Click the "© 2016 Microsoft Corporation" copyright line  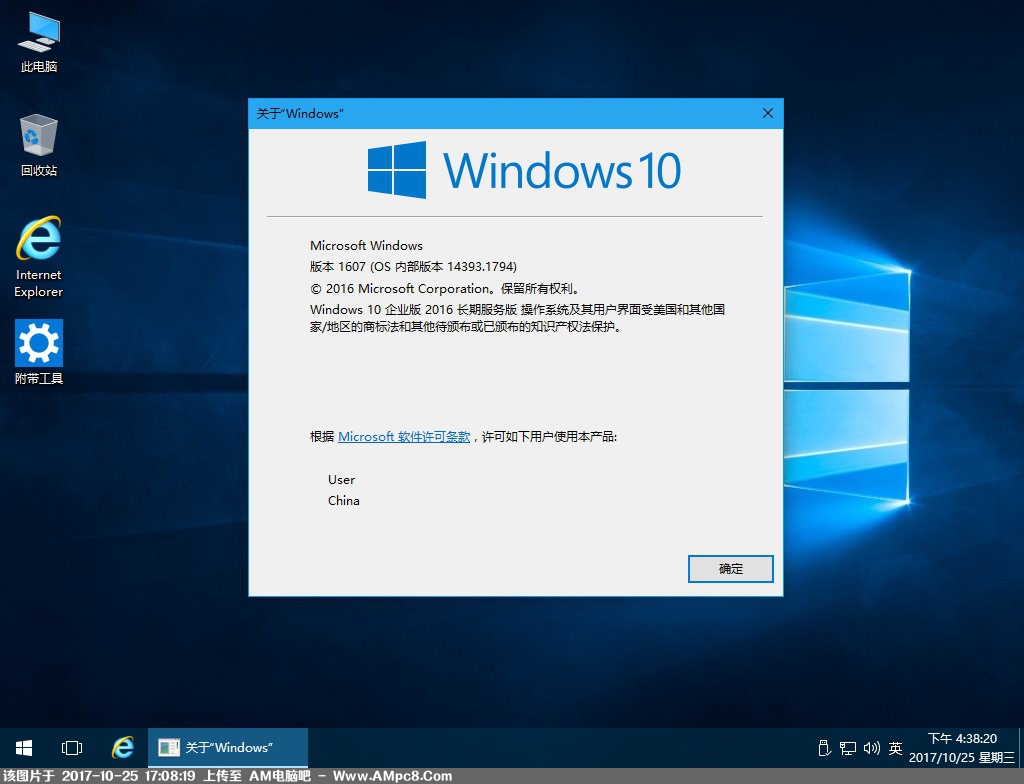point(445,288)
